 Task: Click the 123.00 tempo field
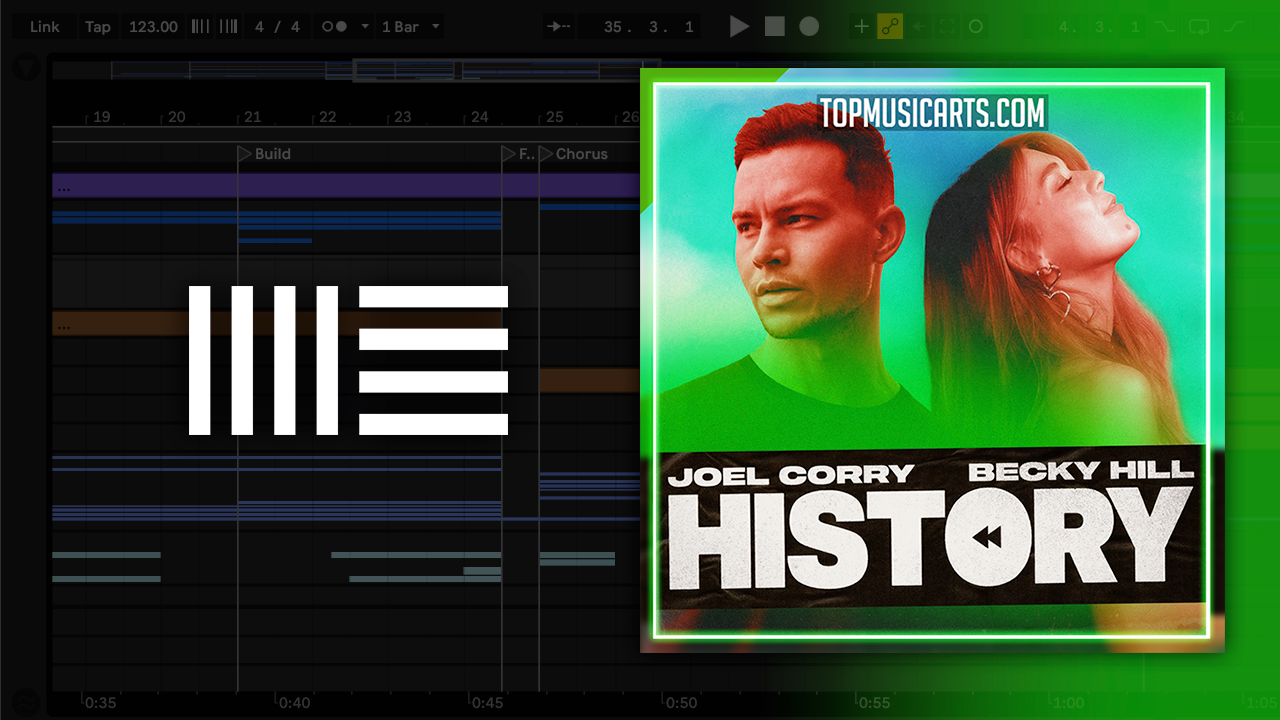tap(153, 27)
